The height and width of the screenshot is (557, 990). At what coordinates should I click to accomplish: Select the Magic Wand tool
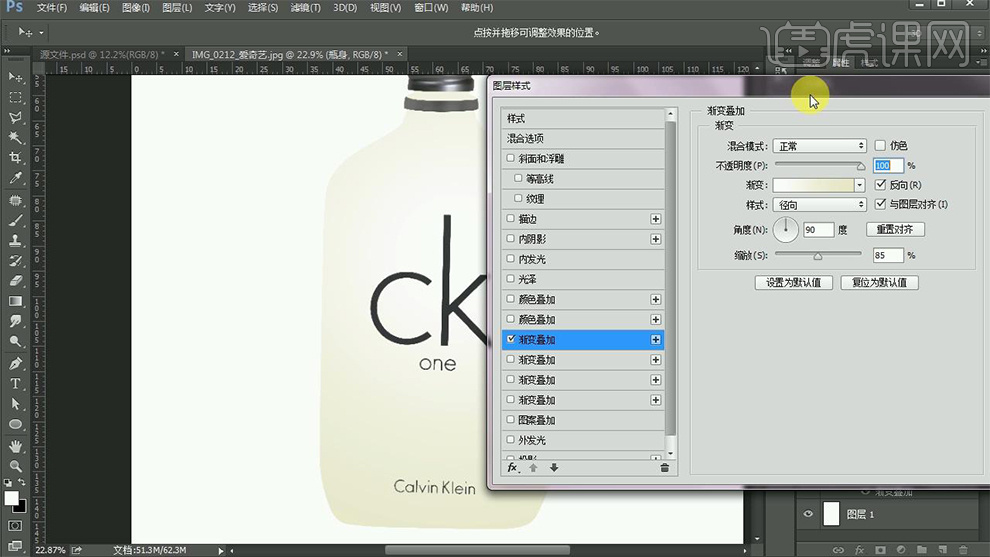point(16,138)
